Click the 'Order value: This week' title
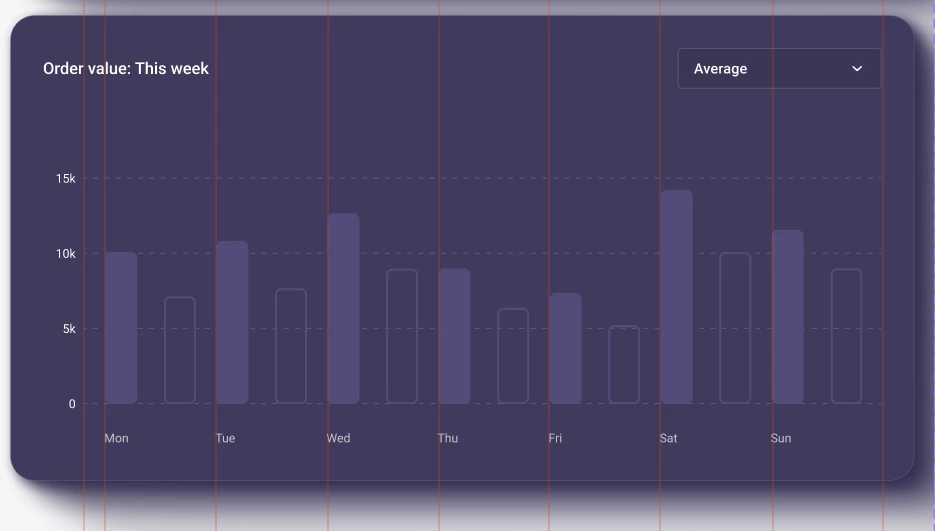935x531 pixels. [x=126, y=69]
